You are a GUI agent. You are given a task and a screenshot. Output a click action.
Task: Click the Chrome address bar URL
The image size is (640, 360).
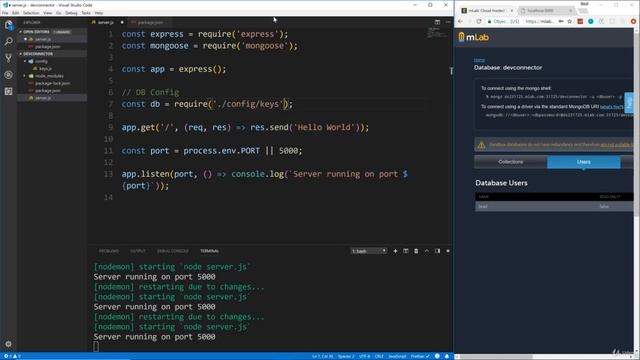pyautogui.click(x=540, y=21)
